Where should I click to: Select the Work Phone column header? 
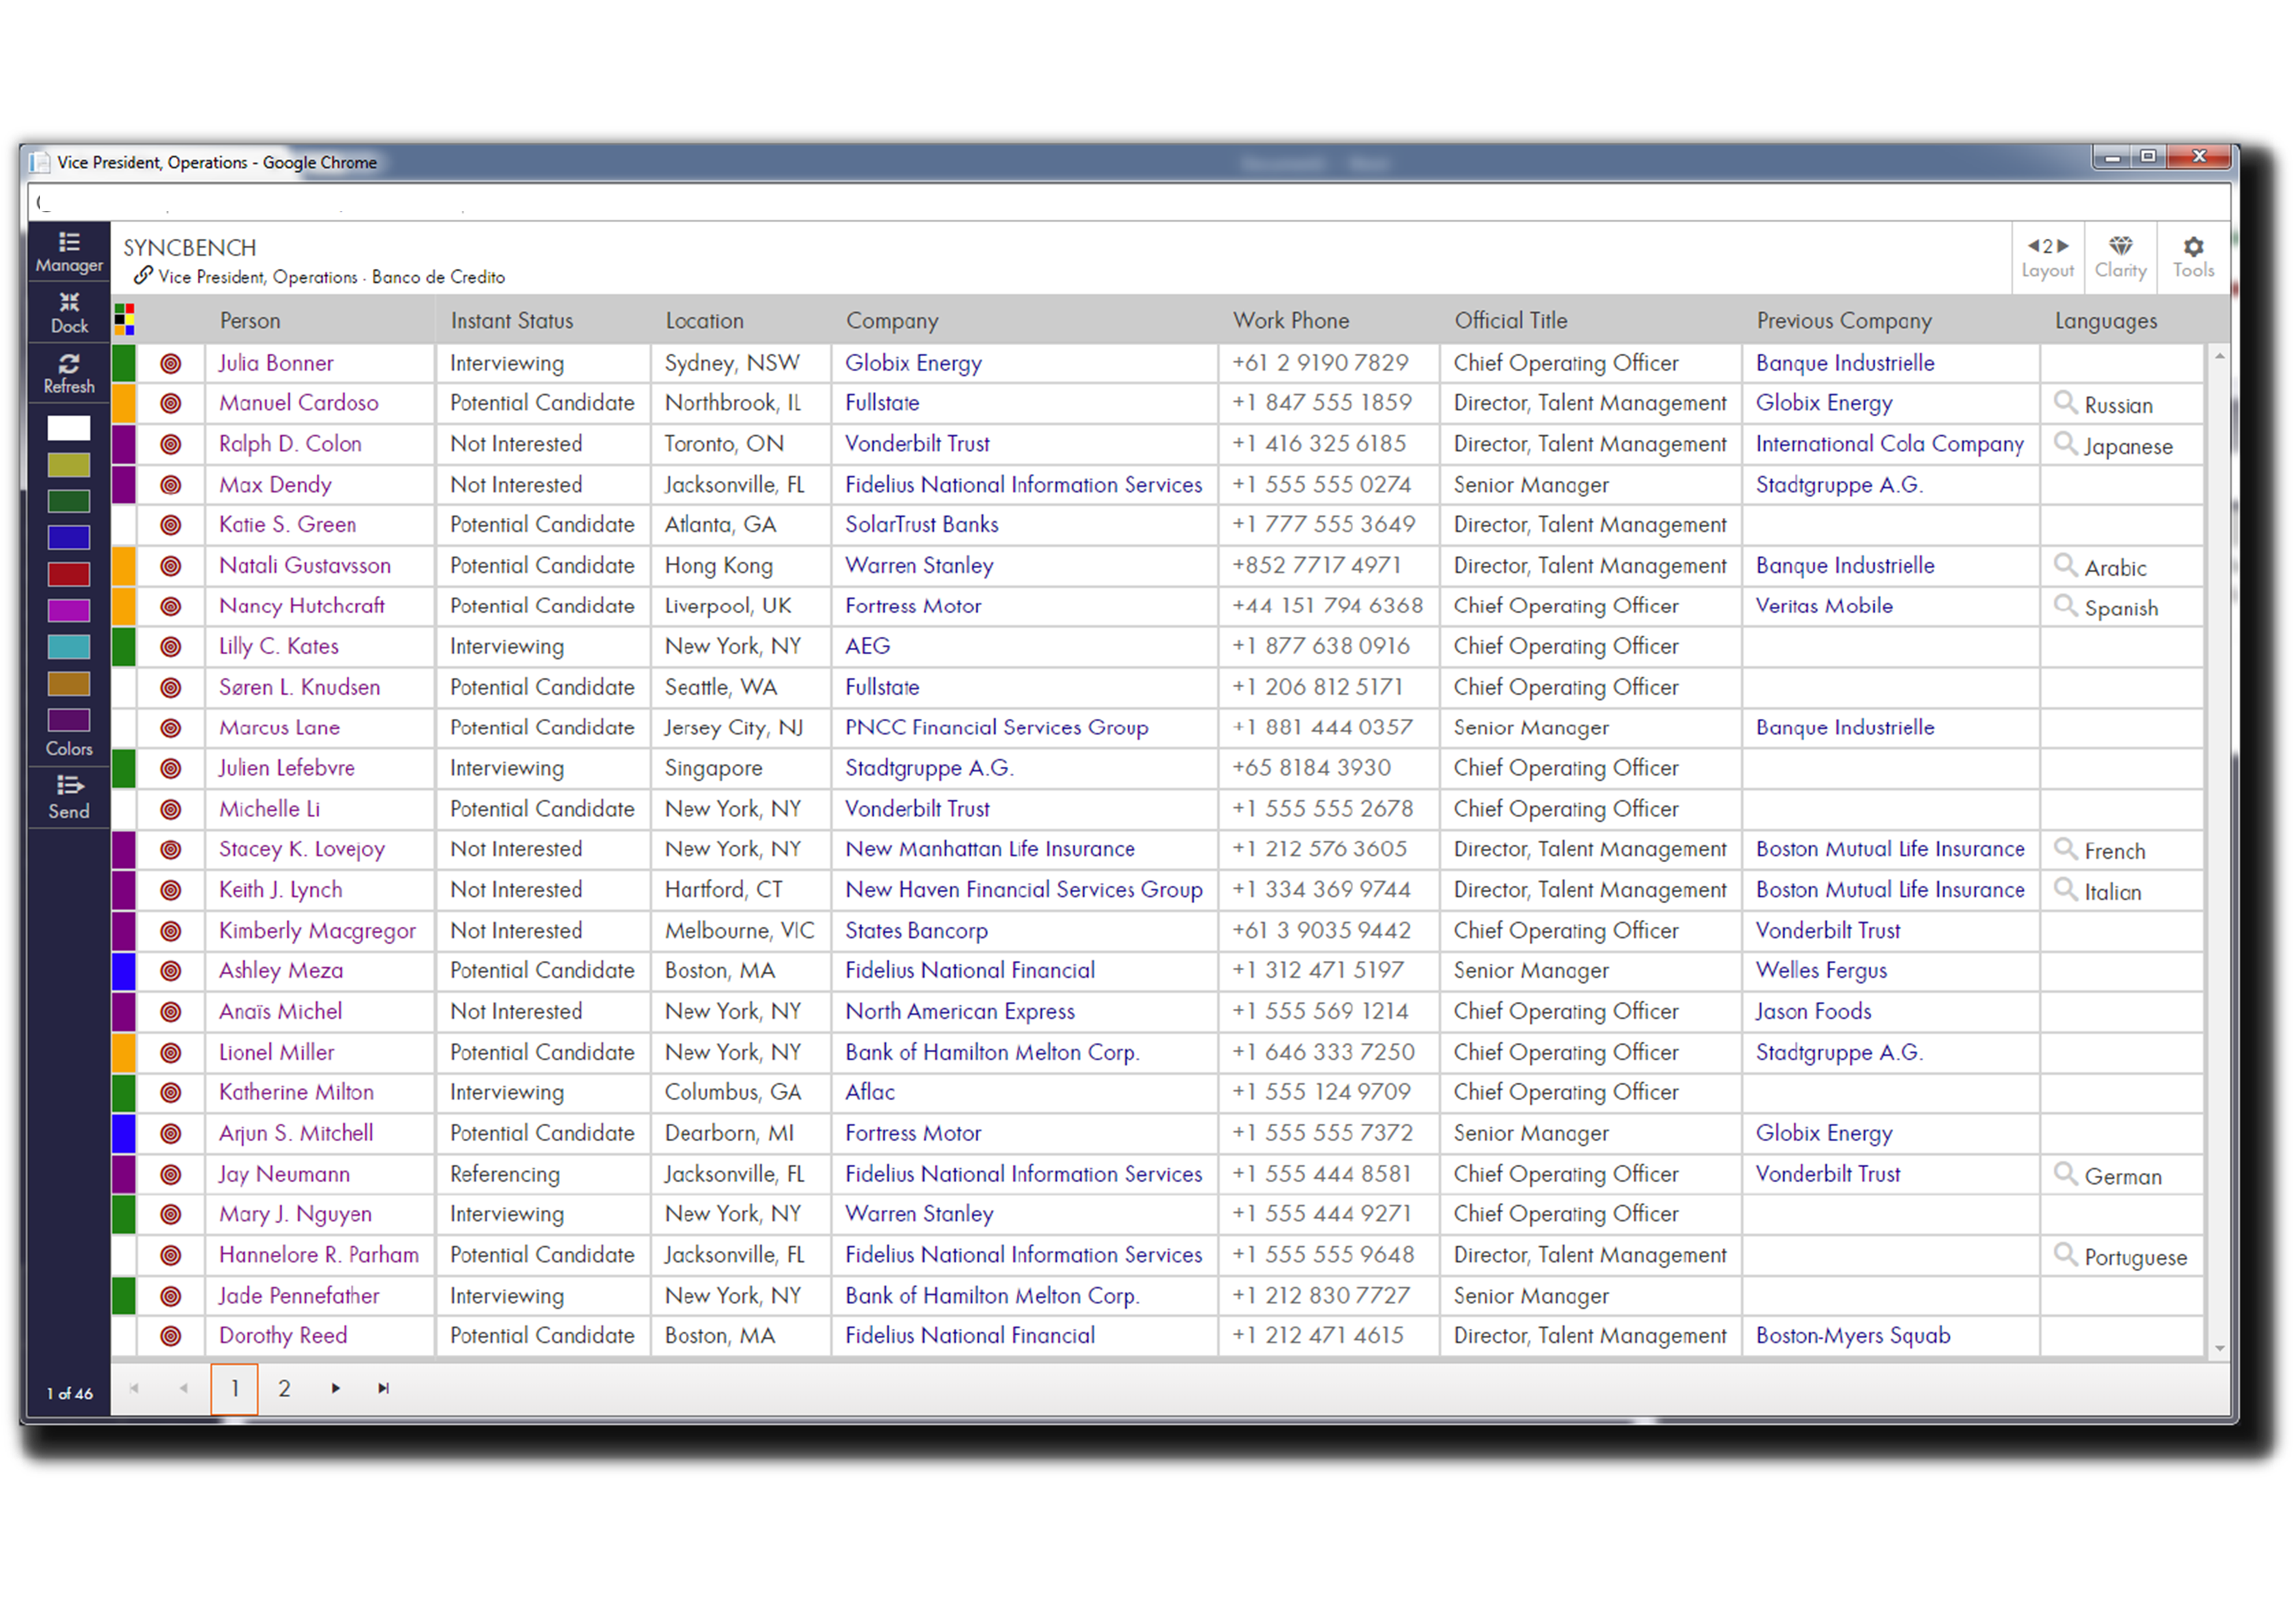(1291, 320)
